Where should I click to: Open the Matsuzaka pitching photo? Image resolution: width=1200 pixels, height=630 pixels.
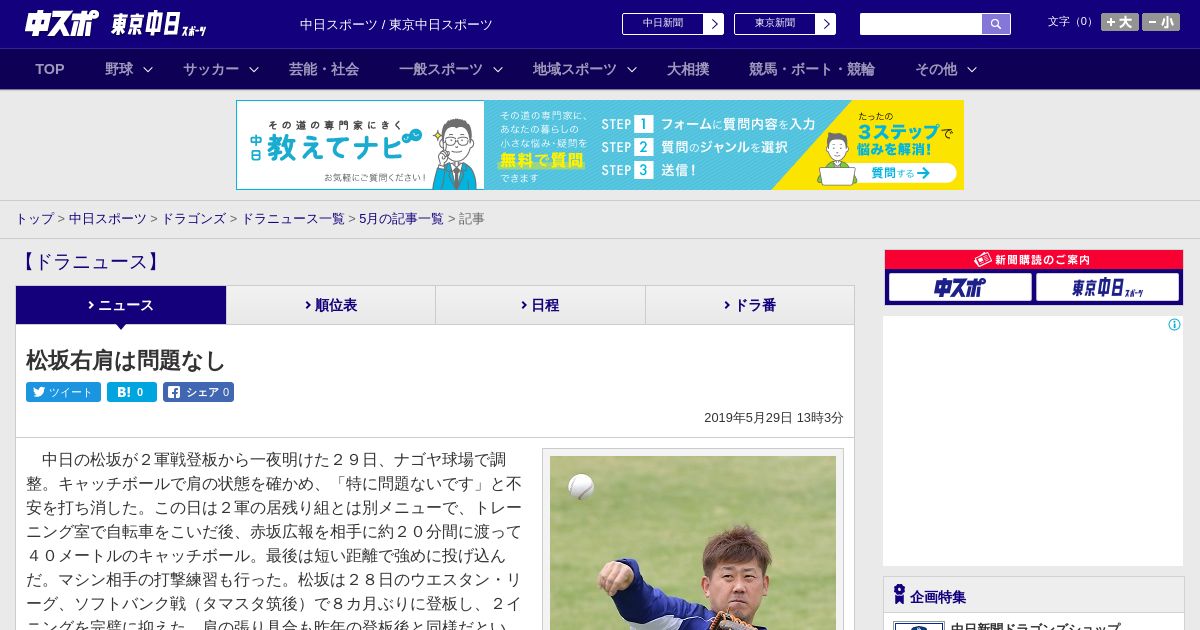tap(693, 543)
